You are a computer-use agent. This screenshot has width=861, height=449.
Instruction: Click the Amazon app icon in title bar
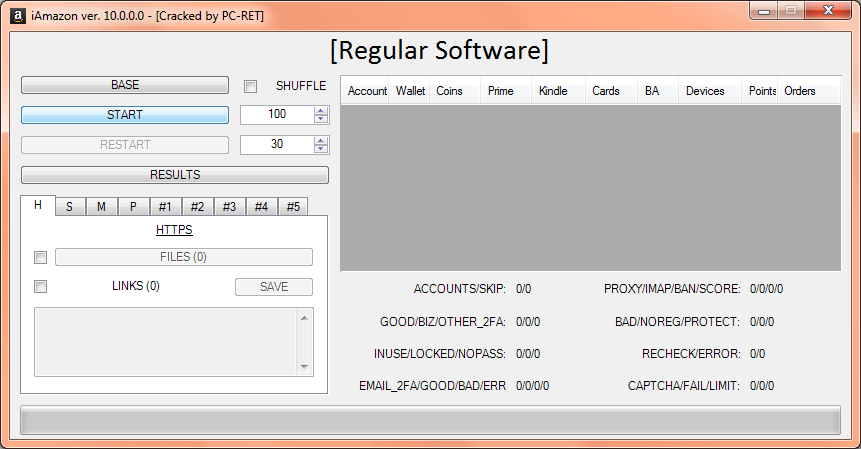(18, 16)
